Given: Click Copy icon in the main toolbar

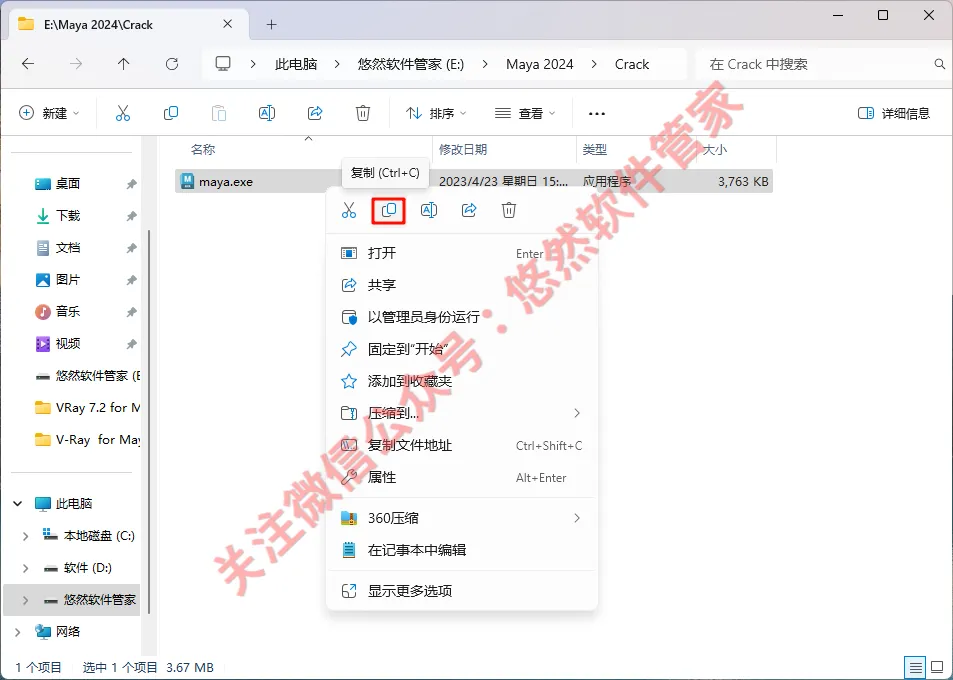Looking at the screenshot, I should (171, 113).
